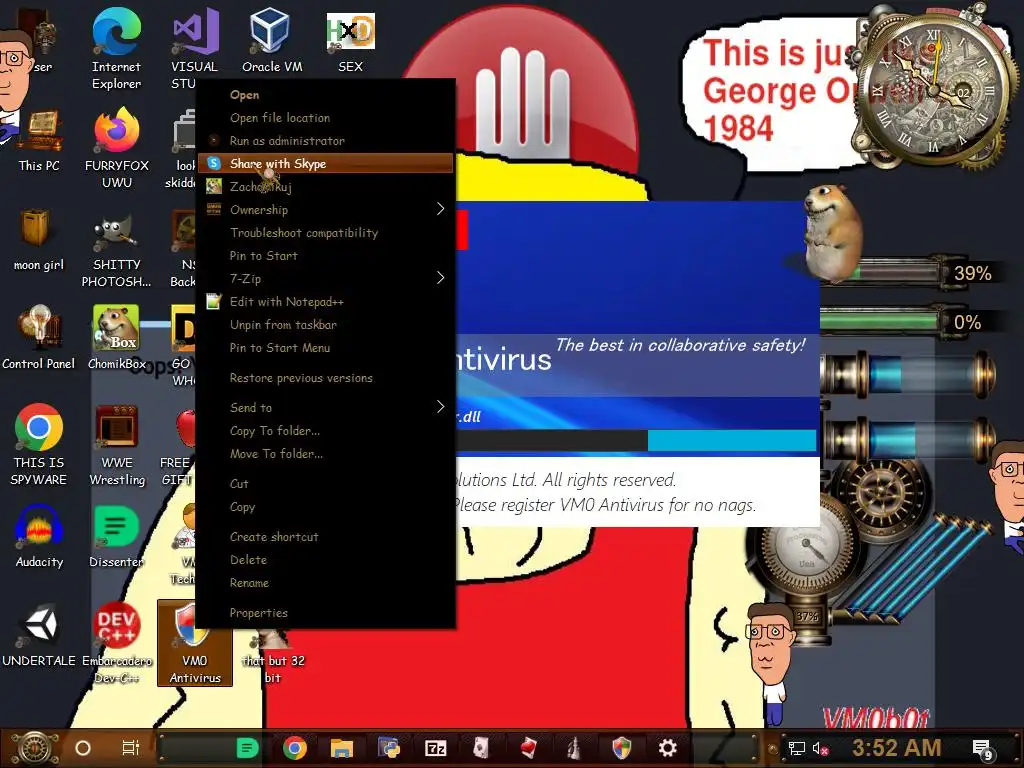The height and width of the screenshot is (768, 1024).
Task: Expand the 7-Zip submenu
Action: [x=325, y=278]
